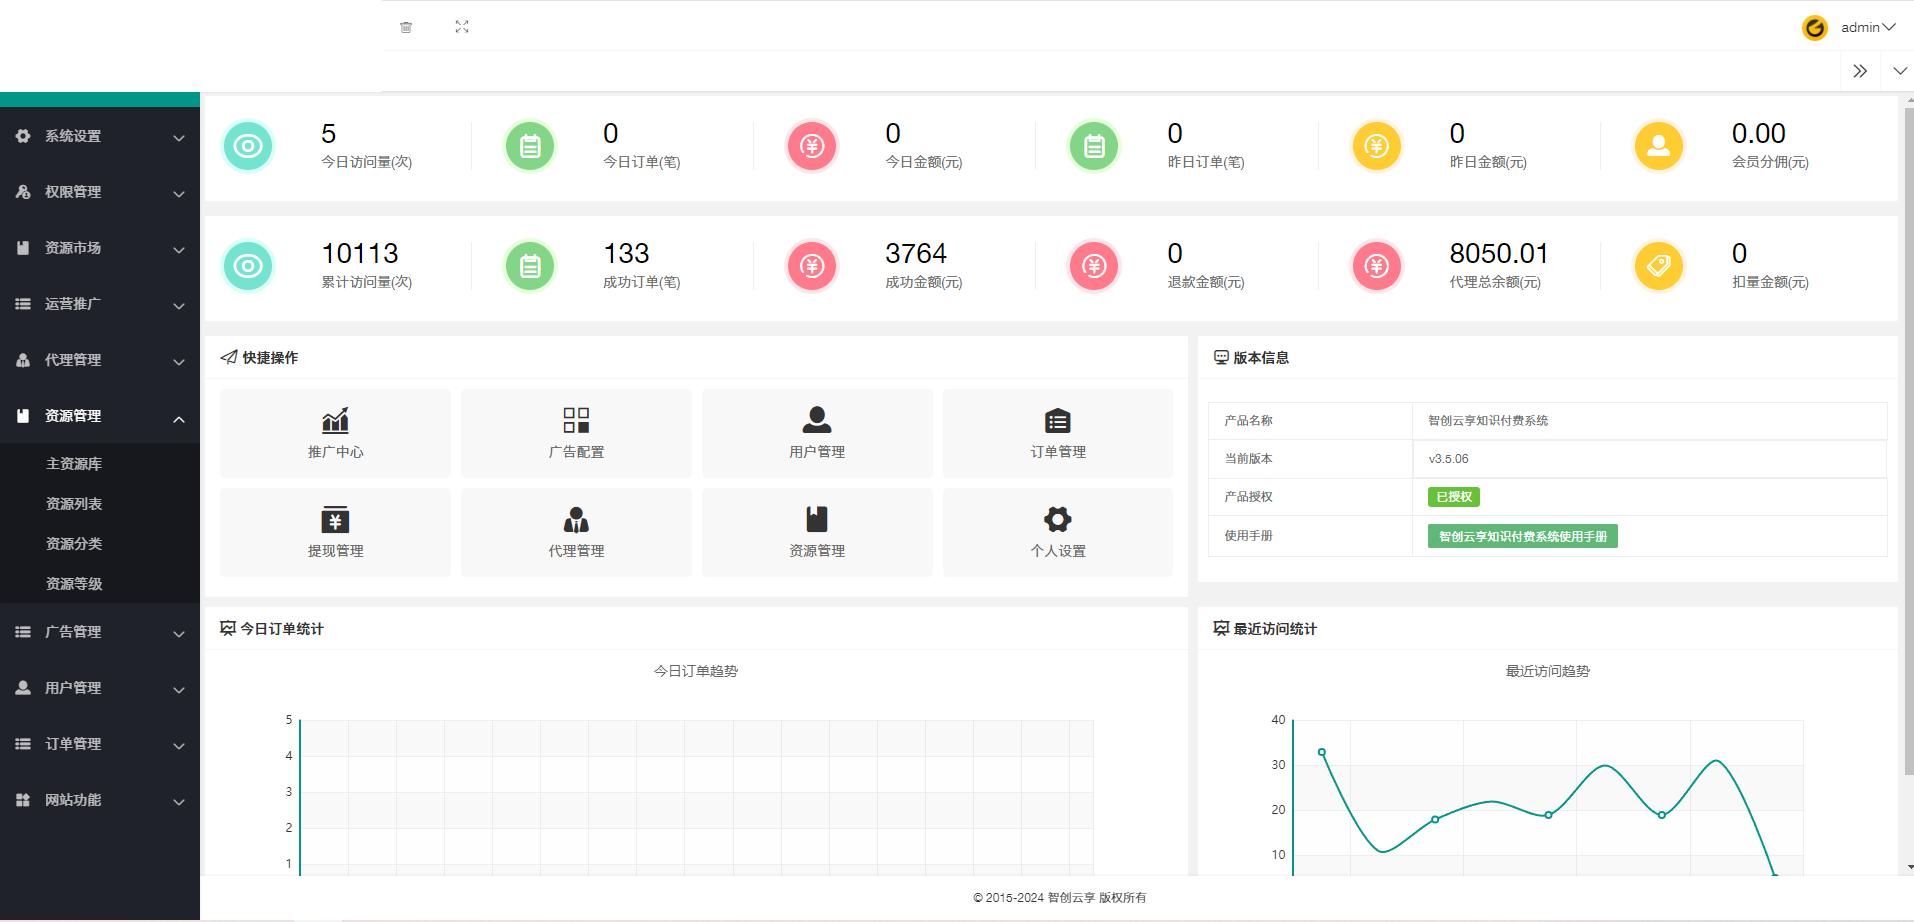Open the 代理管理 quick action tile

[576, 532]
